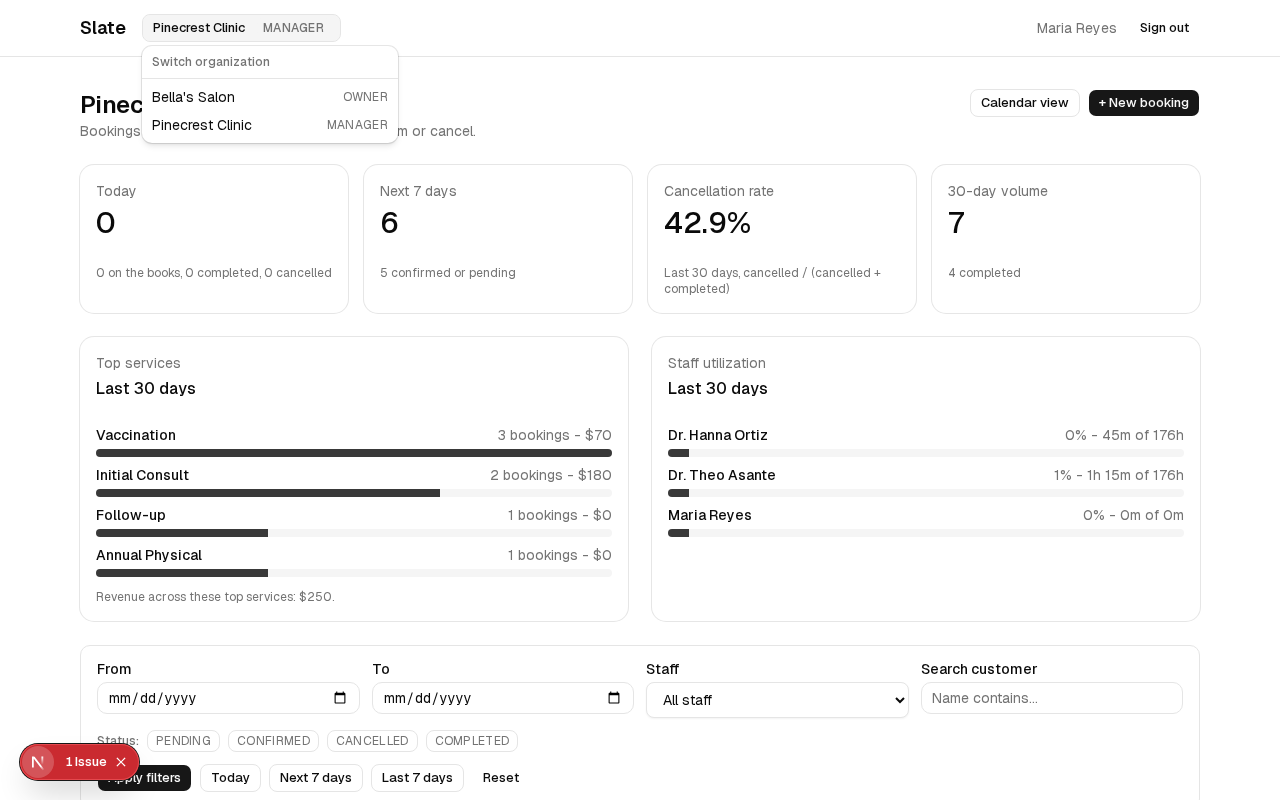Click the Next.js N logo icon
The height and width of the screenshot is (800, 1280).
click(38, 762)
